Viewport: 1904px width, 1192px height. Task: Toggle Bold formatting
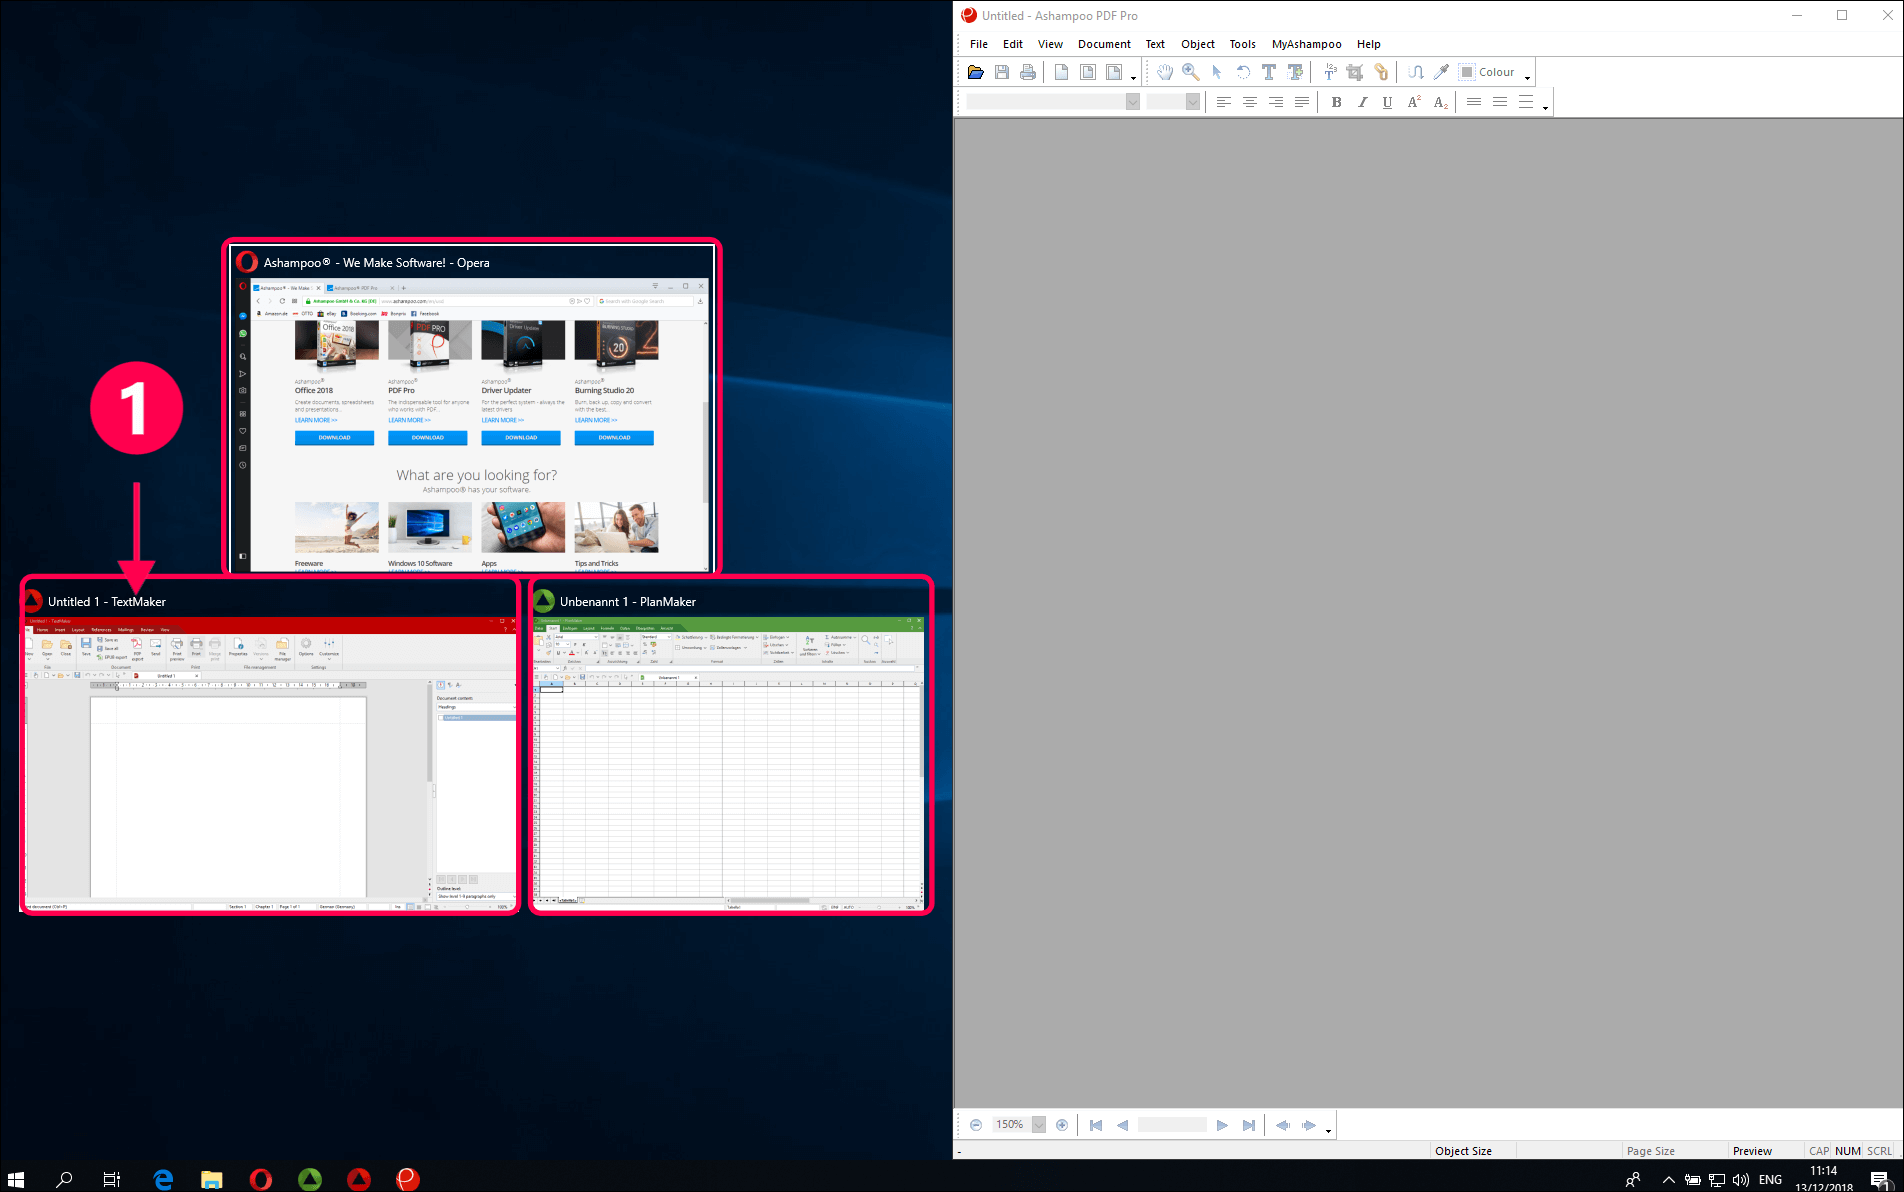pos(1336,102)
